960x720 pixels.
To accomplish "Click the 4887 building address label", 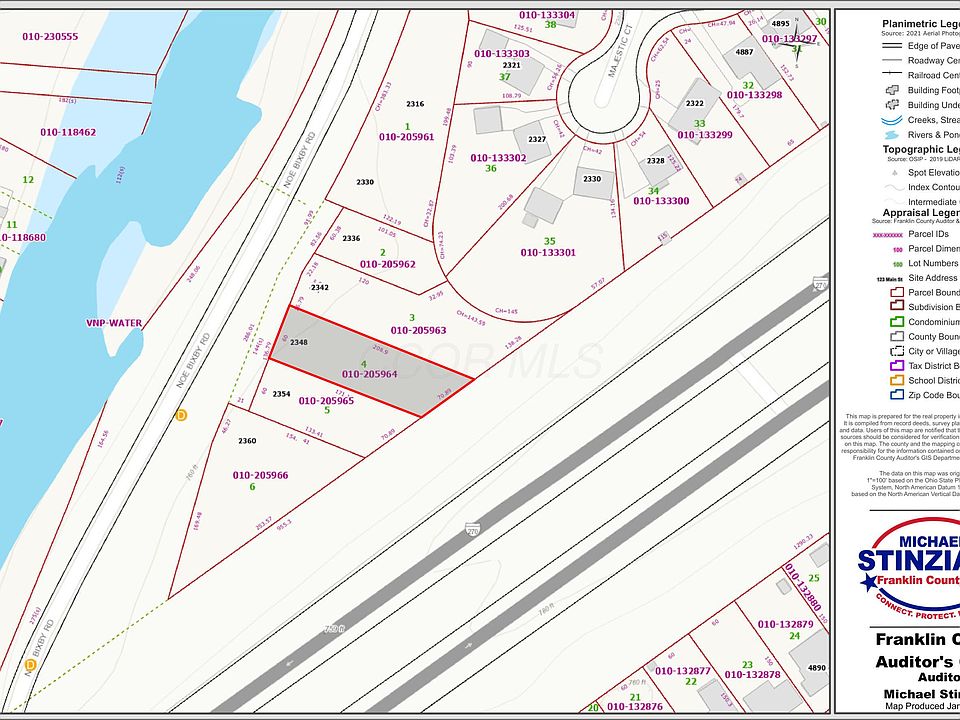I will (744, 52).
